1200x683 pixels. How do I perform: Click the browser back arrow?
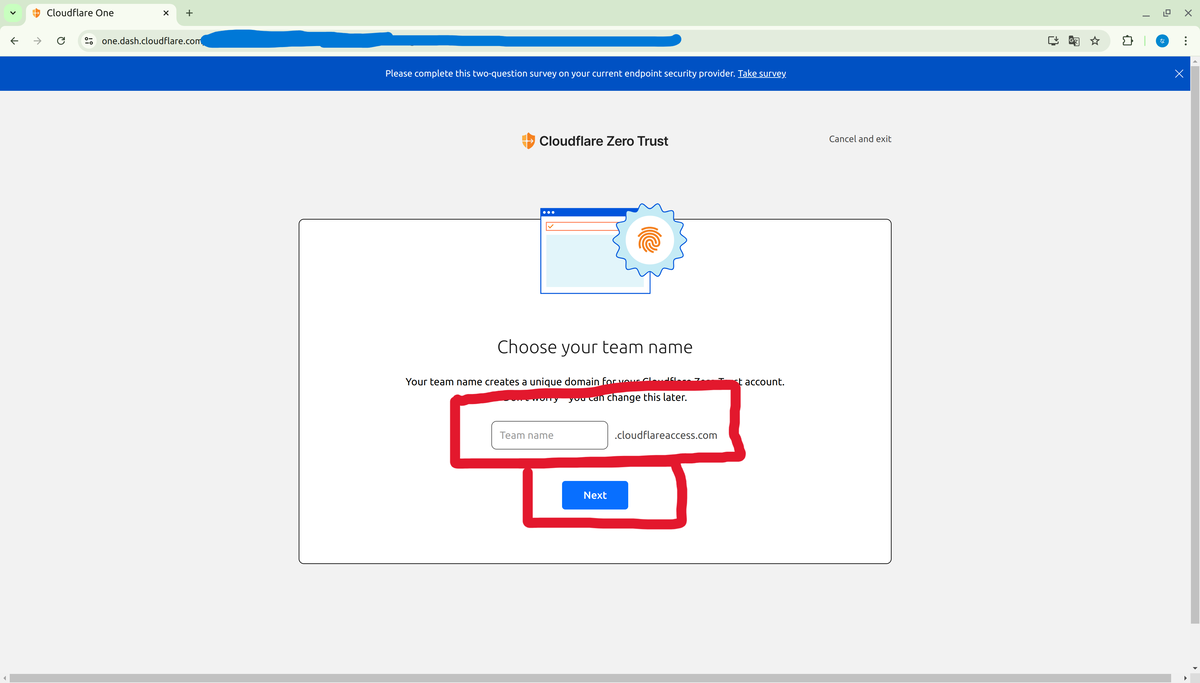[14, 41]
